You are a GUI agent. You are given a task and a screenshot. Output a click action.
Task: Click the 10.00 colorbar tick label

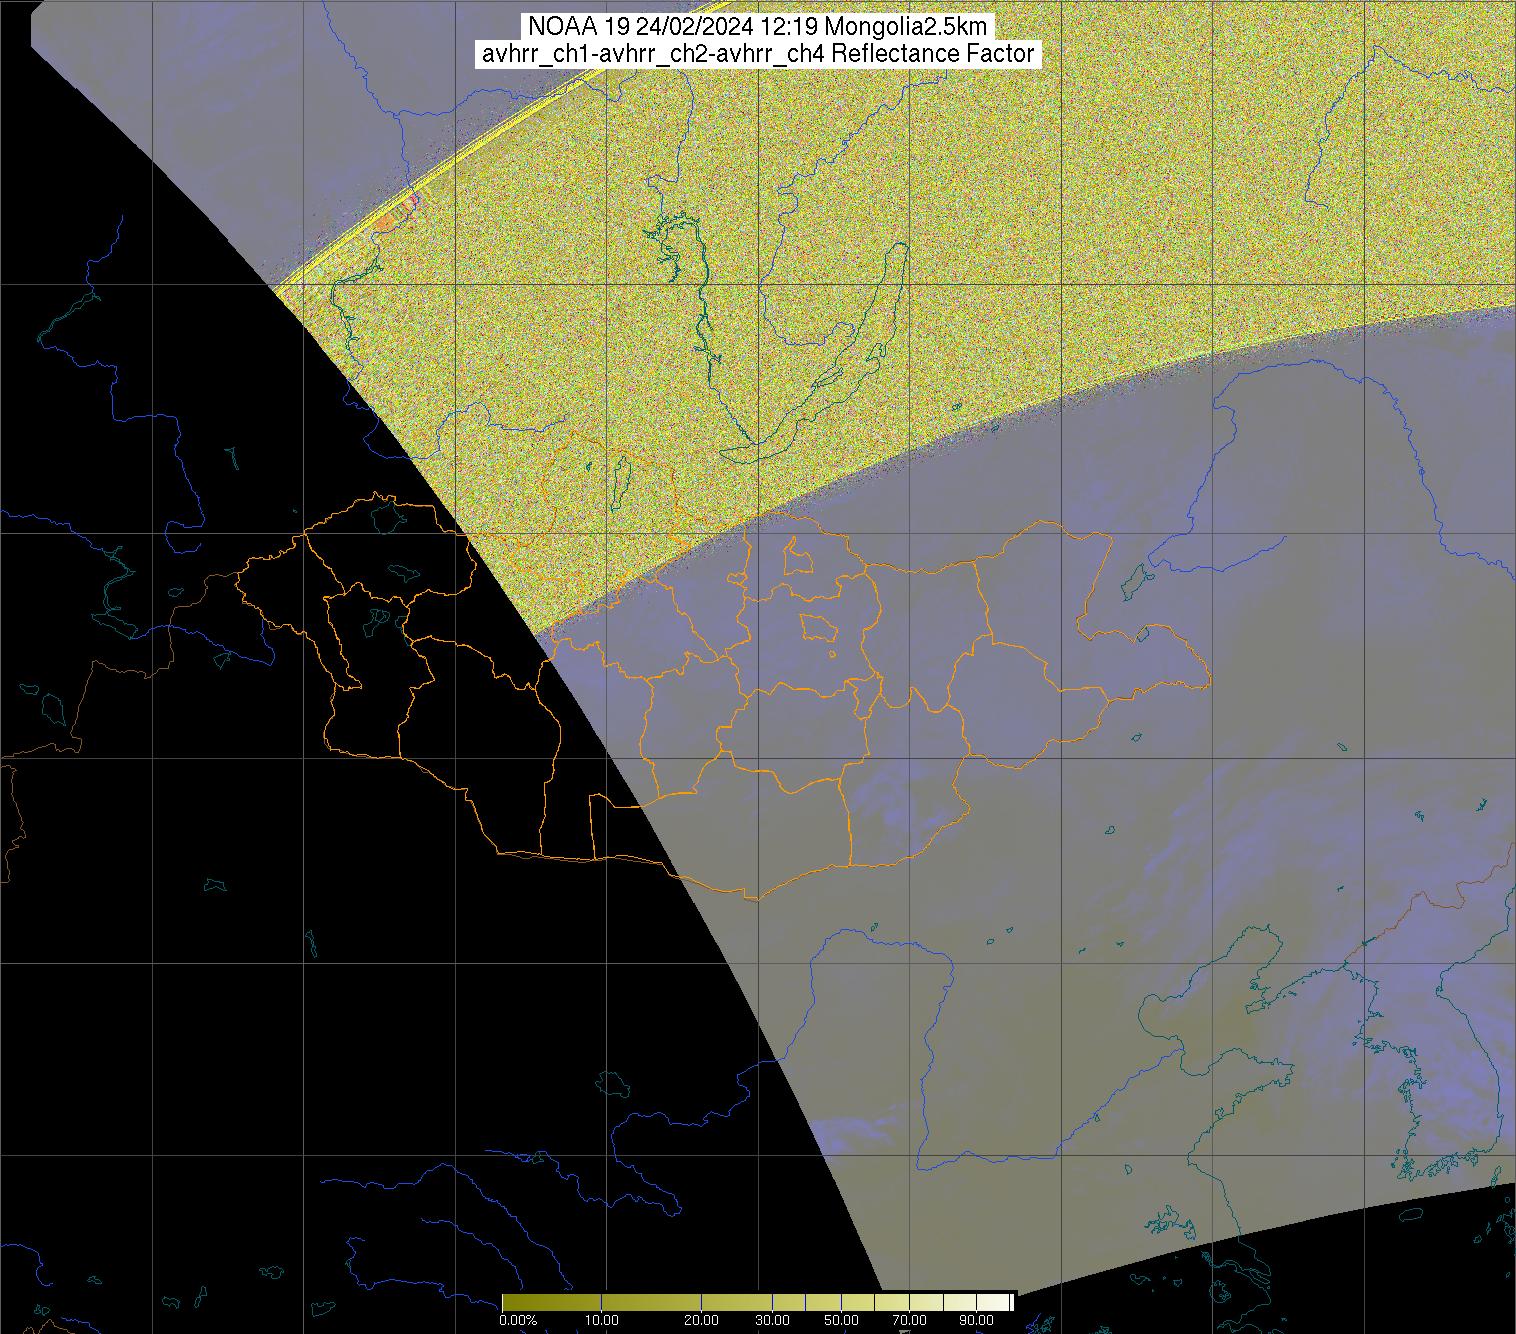[x=600, y=1320]
